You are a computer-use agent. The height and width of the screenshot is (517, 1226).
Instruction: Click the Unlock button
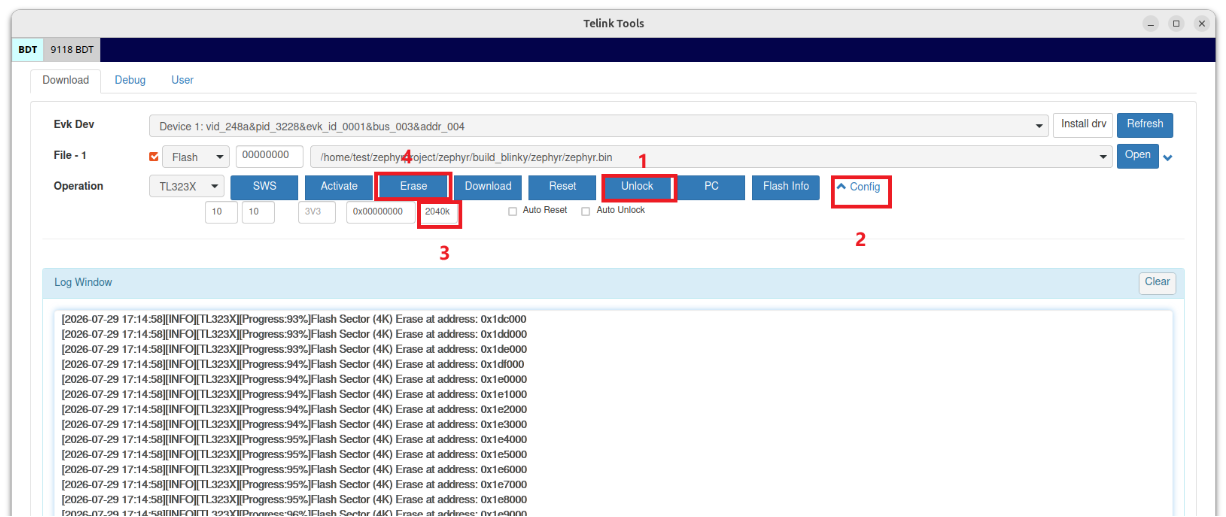(637, 187)
